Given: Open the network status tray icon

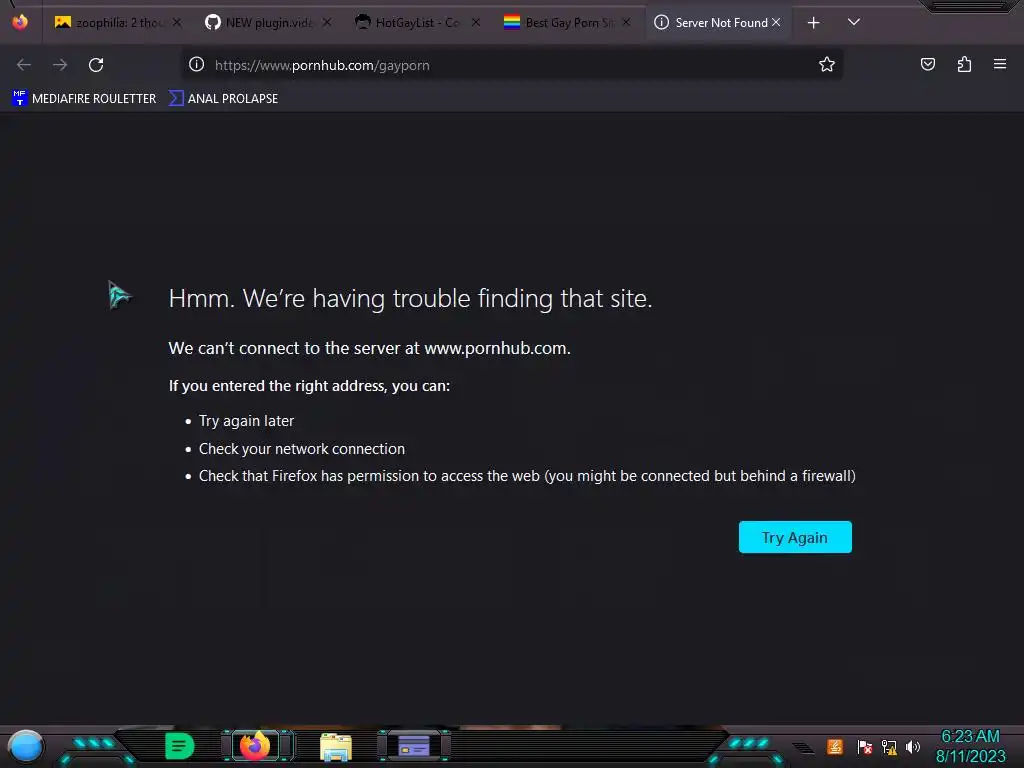Looking at the screenshot, I should pyautogui.click(x=889, y=747).
